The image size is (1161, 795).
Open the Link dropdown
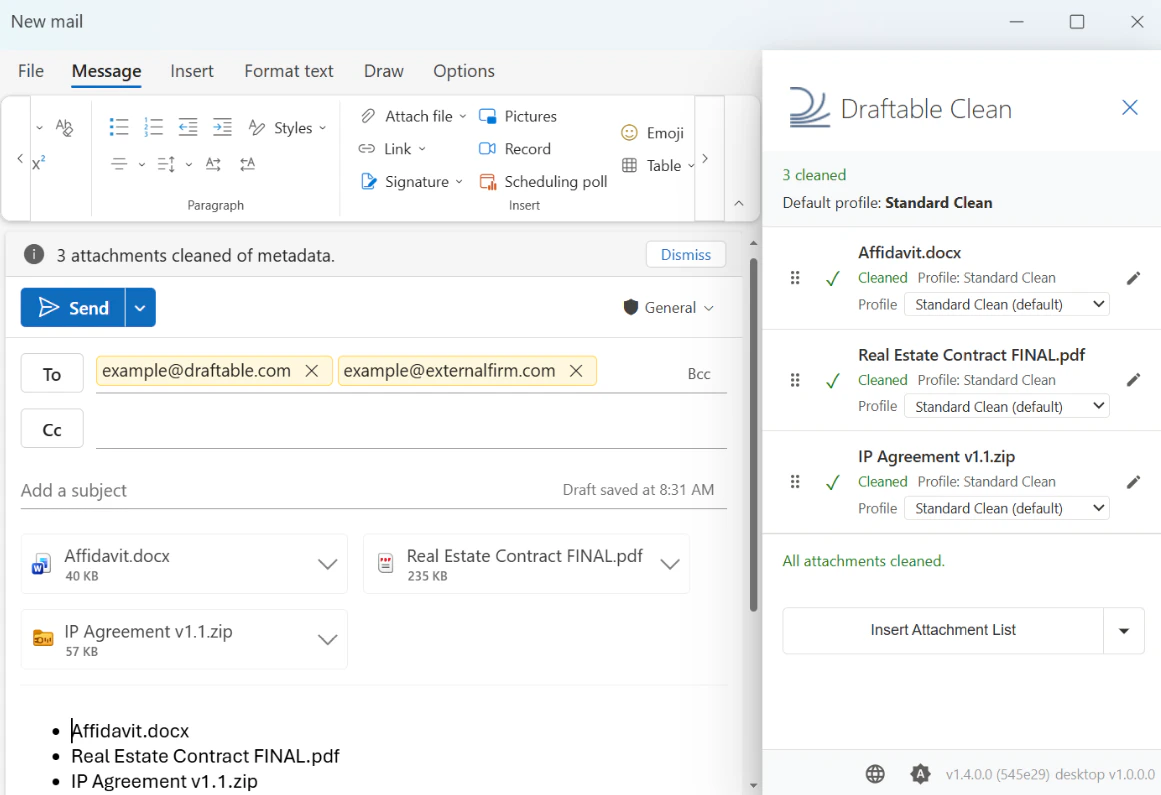click(x=392, y=149)
